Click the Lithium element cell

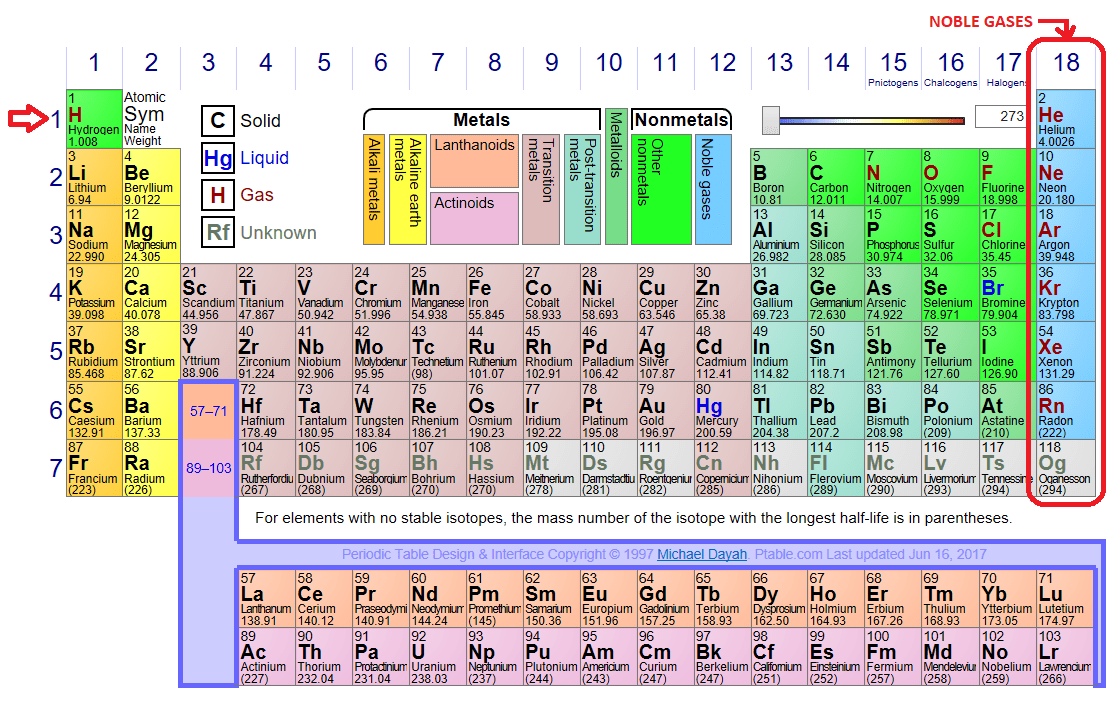pyautogui.click(x=94, y=177)
